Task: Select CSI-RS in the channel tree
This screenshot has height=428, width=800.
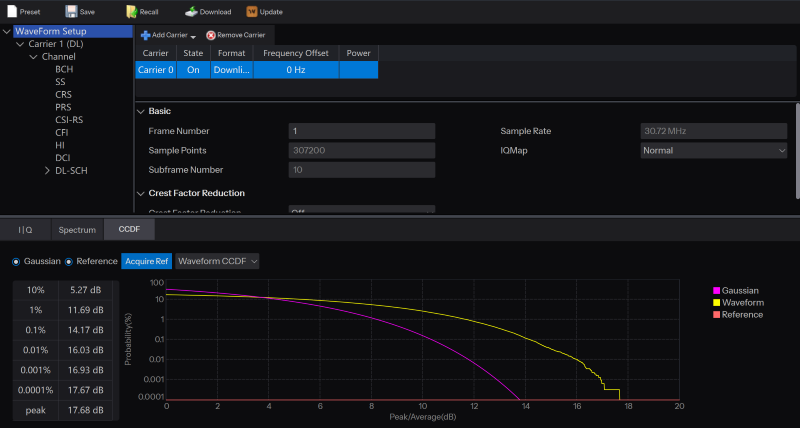Action: pos(70,119)
